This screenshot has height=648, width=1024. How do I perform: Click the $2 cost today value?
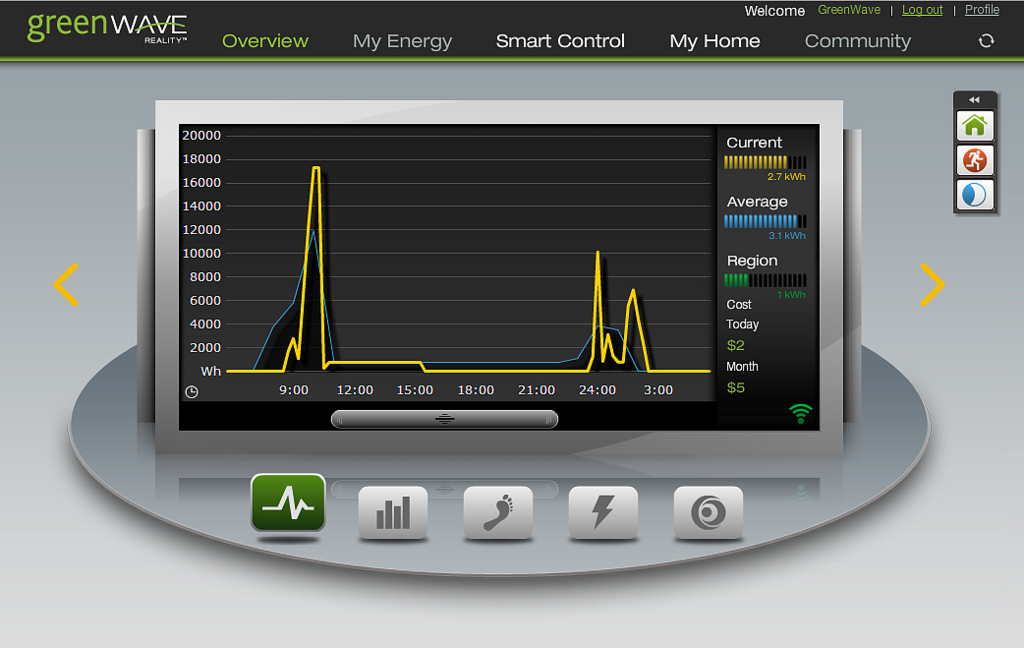coord(735,345)
